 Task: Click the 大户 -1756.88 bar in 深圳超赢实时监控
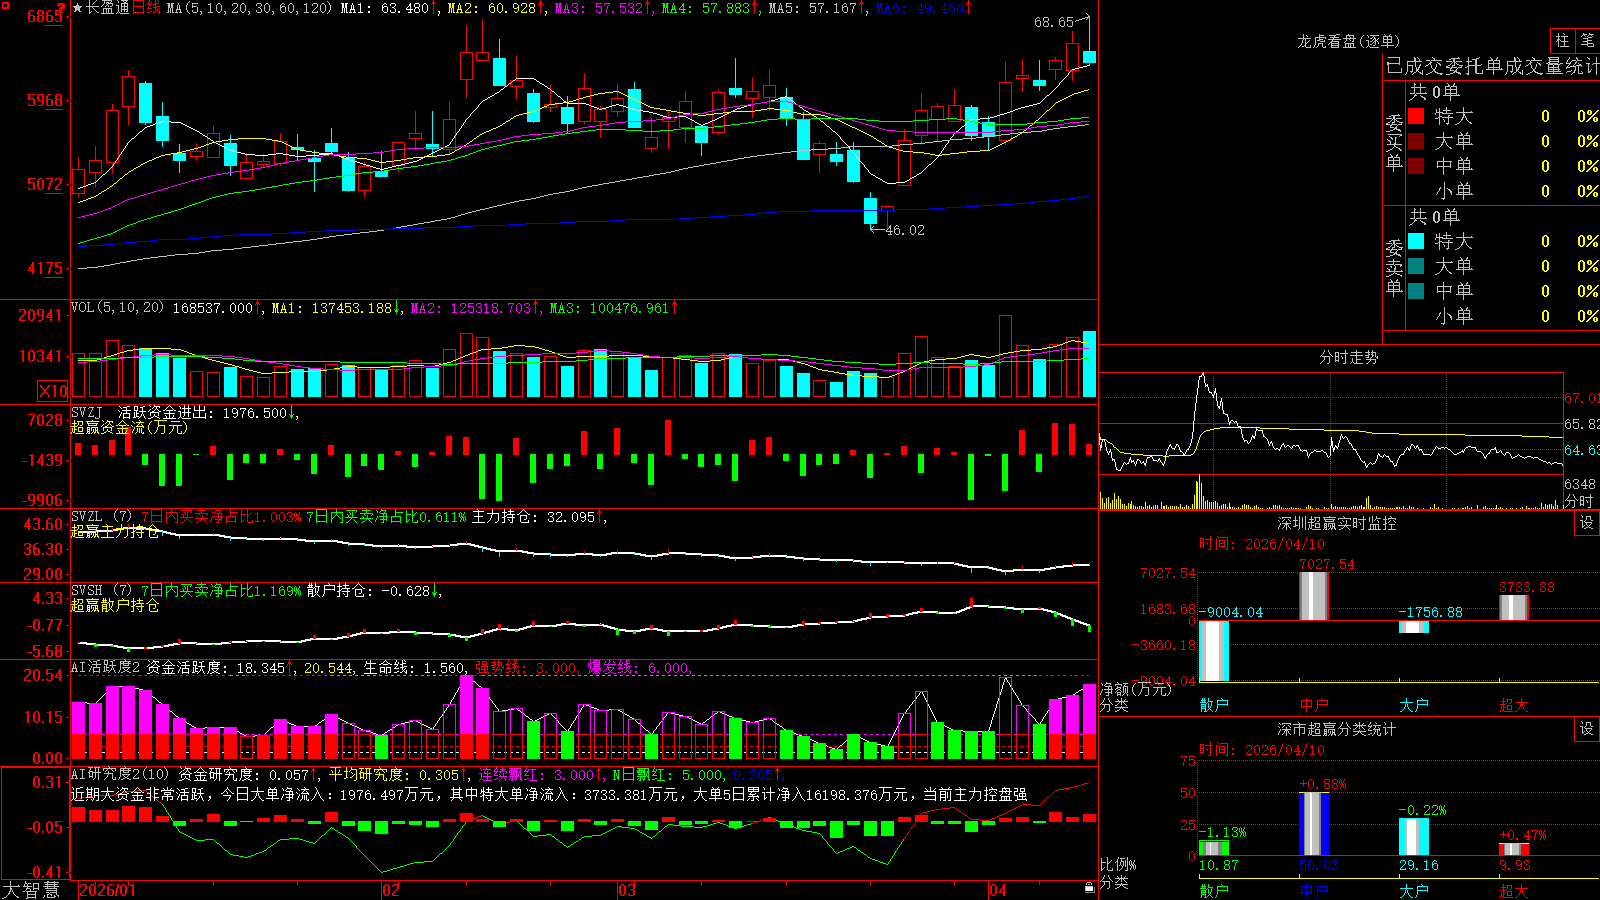tap(1414, 627)
